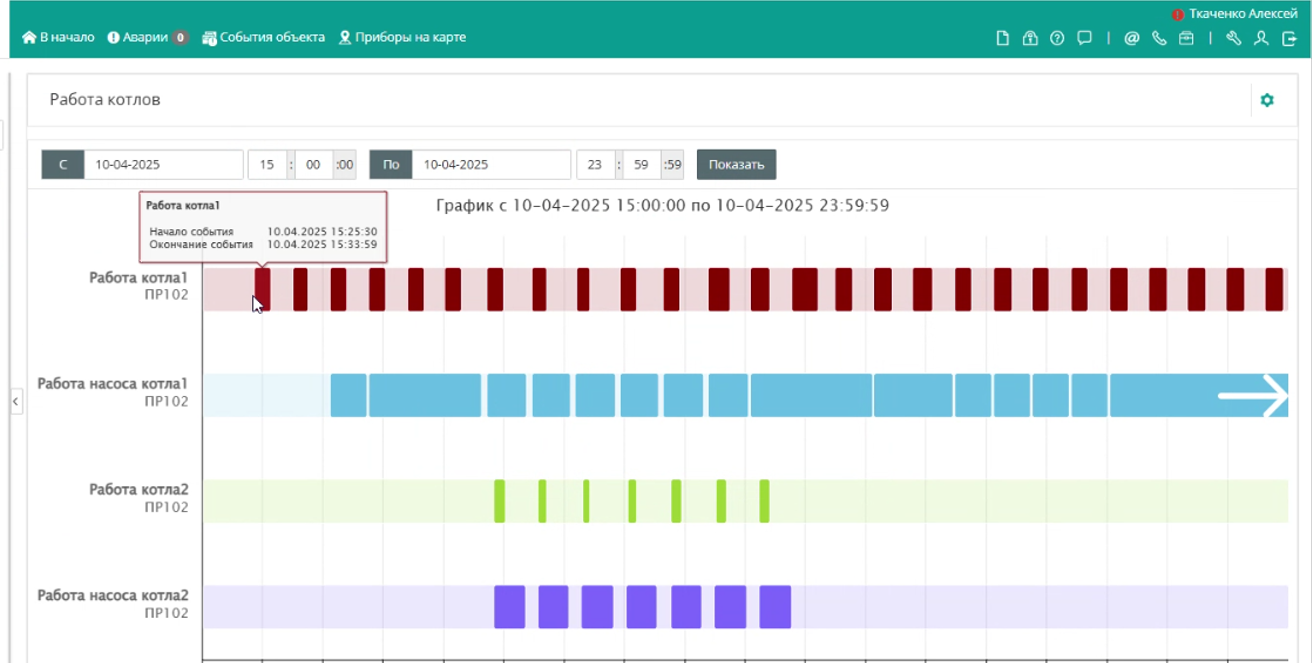Open Приборы на карте map link

tap(402, 37)
